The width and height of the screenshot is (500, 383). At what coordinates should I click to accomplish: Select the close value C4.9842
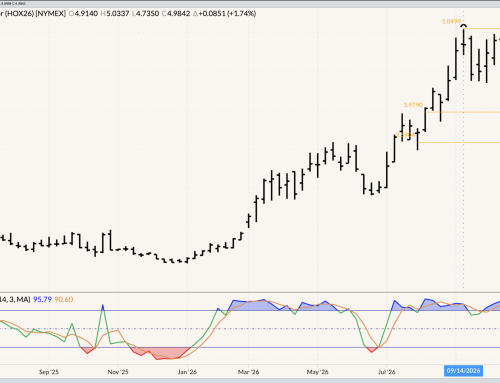tap(176, 14)
